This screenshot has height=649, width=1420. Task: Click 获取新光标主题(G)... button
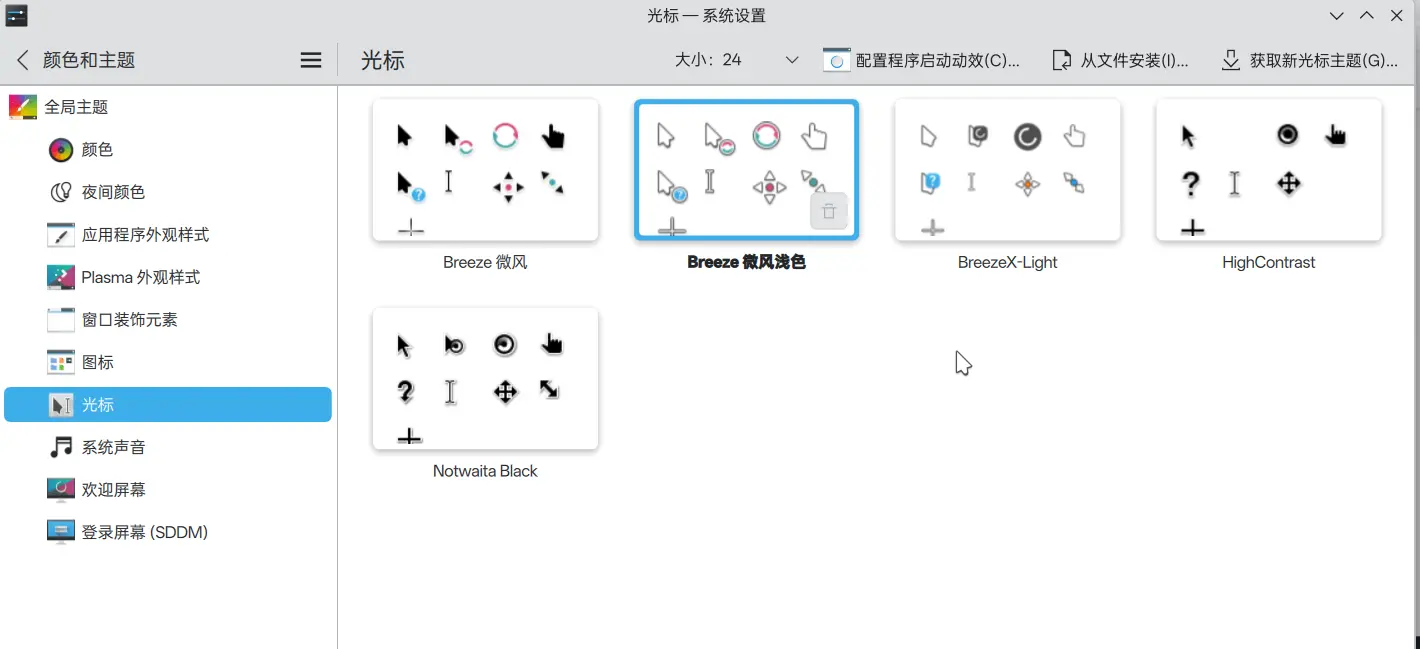(1310, 60)
